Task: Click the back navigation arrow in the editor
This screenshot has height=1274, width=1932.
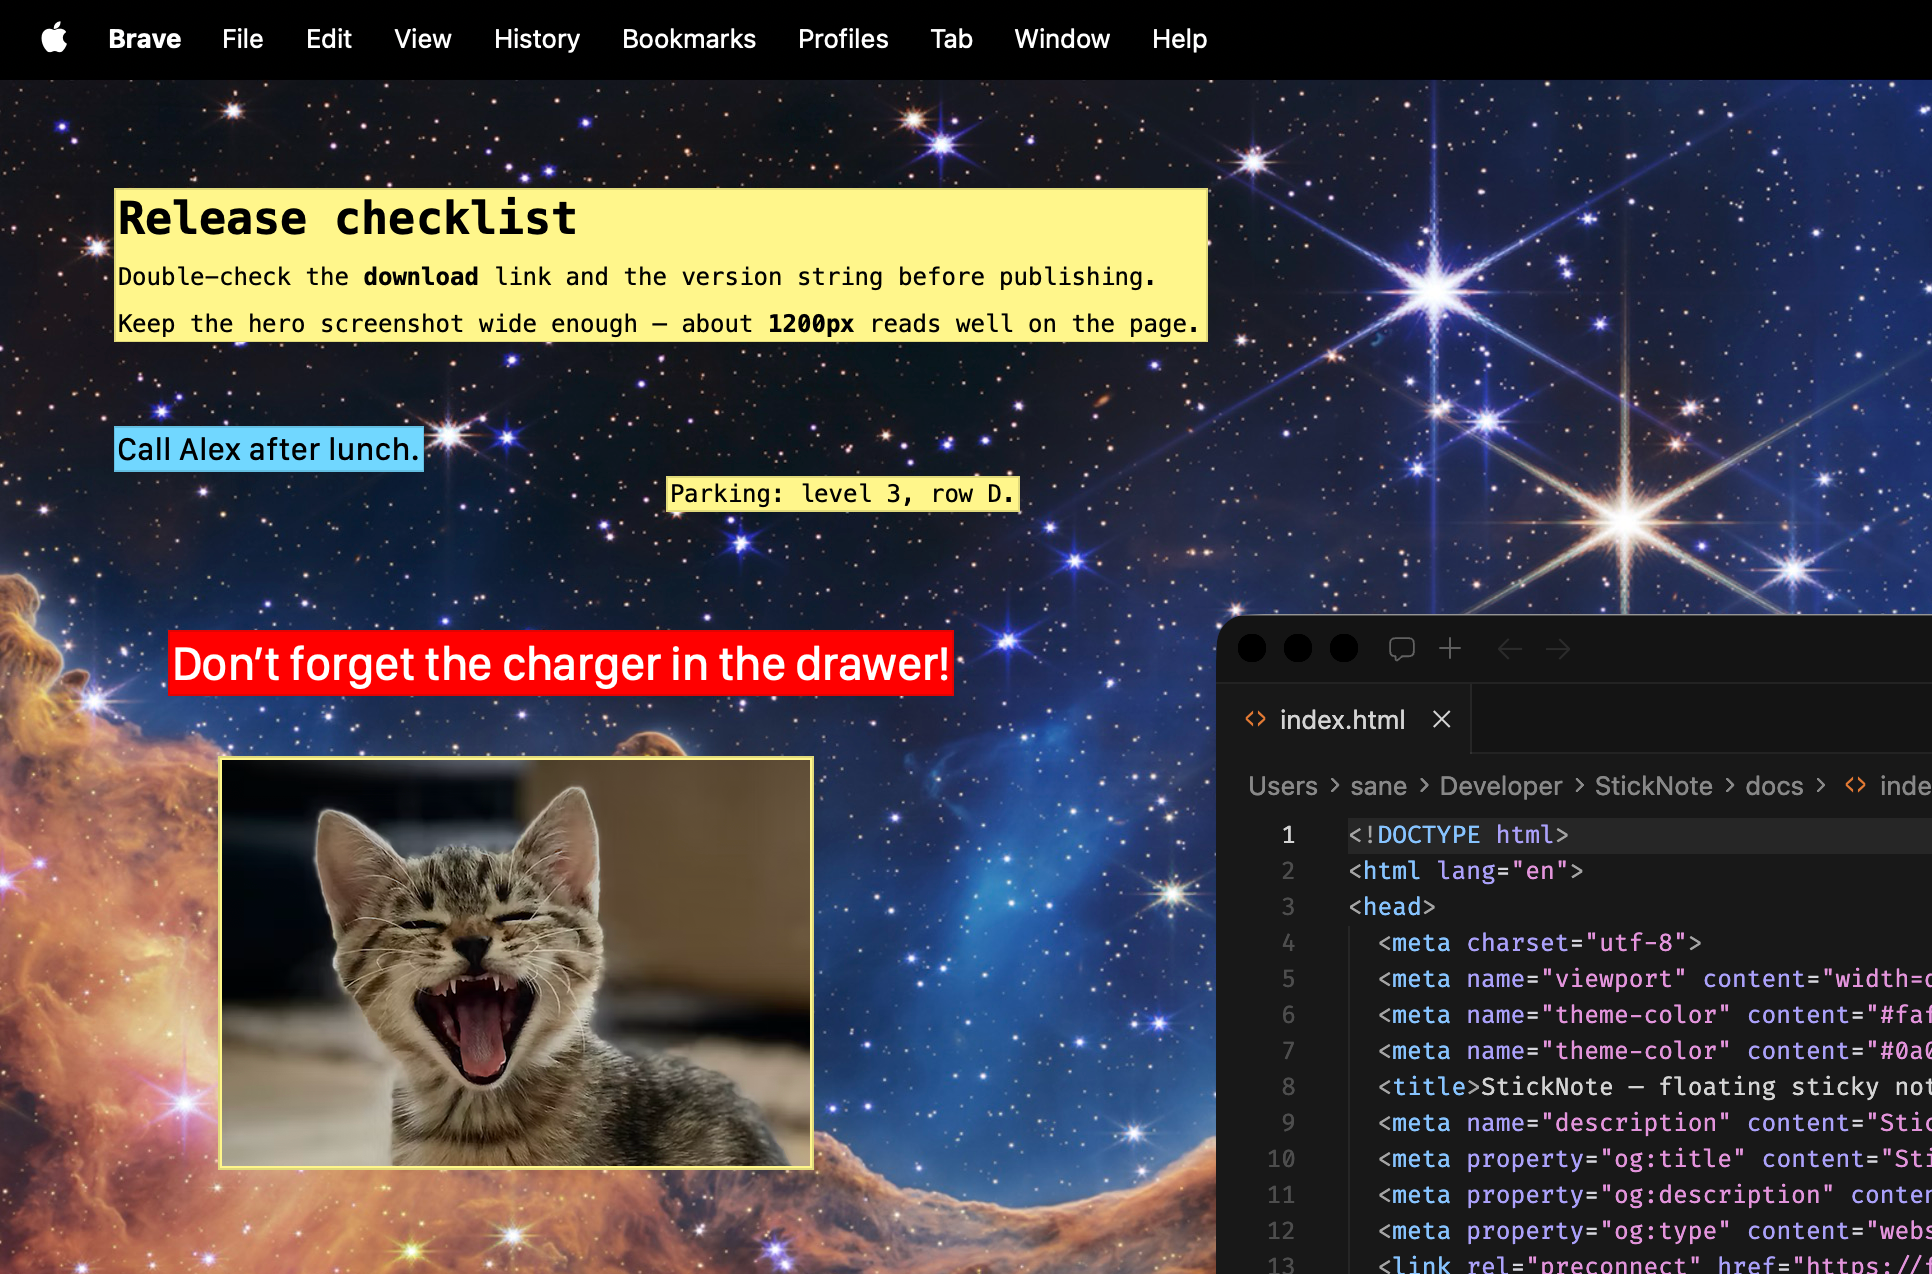Action: (x=1509, y=649)
